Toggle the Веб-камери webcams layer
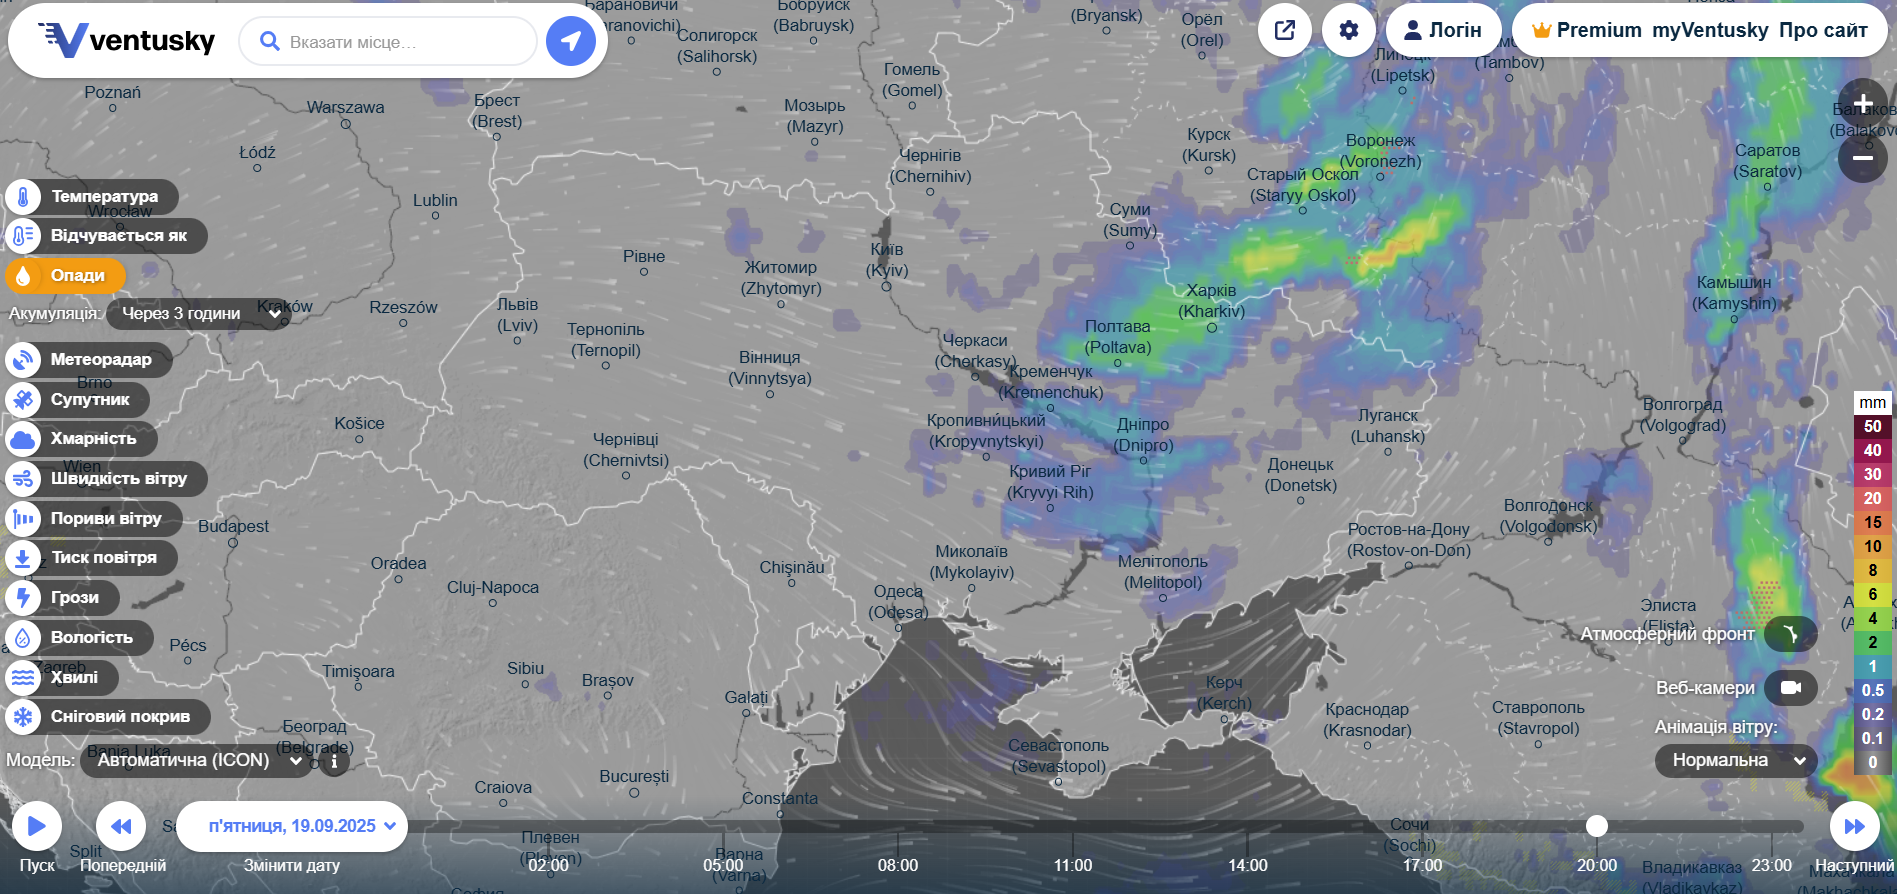Screen dimensions: 1897x894 (1790, 688)
